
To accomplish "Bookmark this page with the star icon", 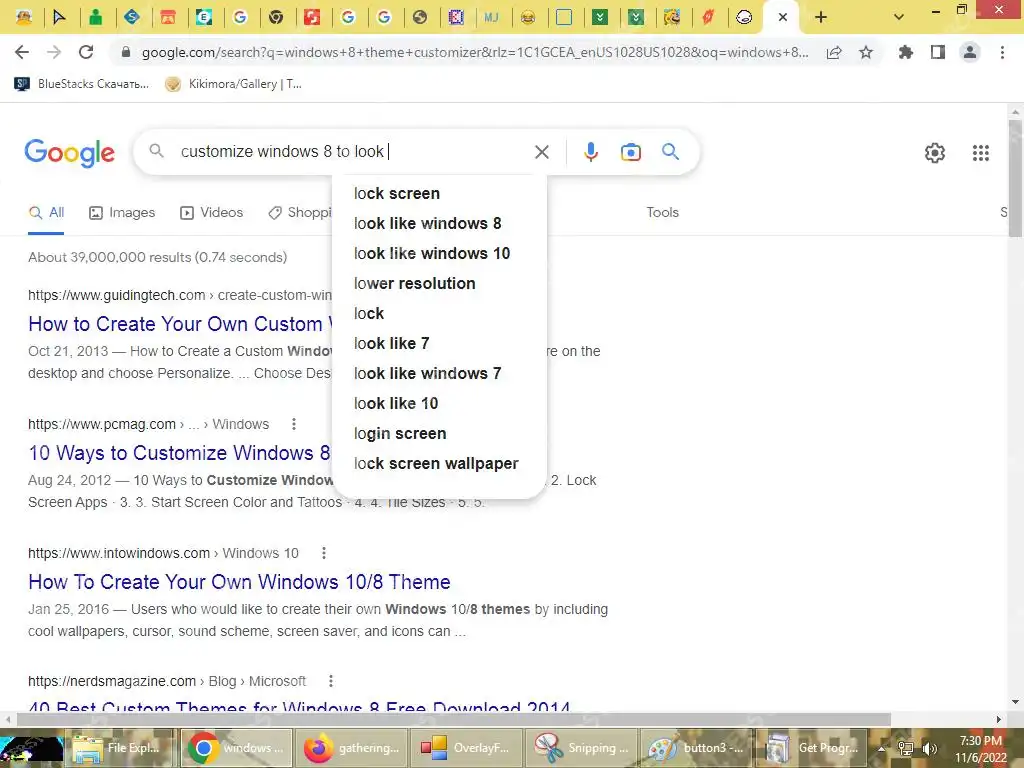I will click(866, 52).
